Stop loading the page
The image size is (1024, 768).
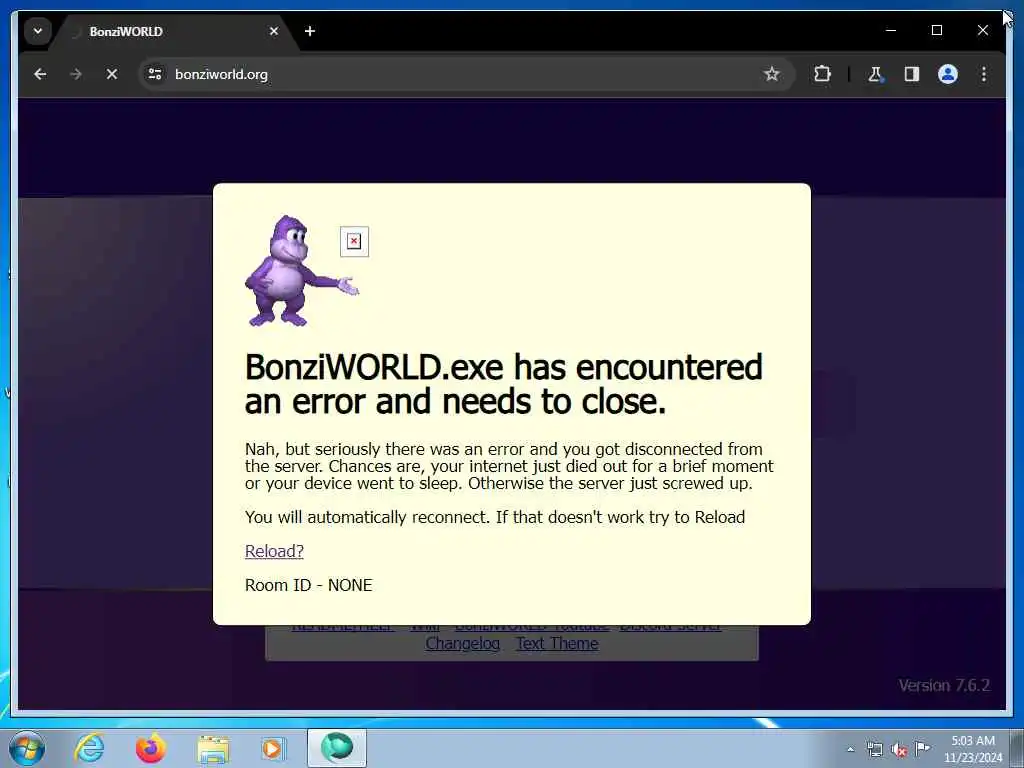point(112,74)
